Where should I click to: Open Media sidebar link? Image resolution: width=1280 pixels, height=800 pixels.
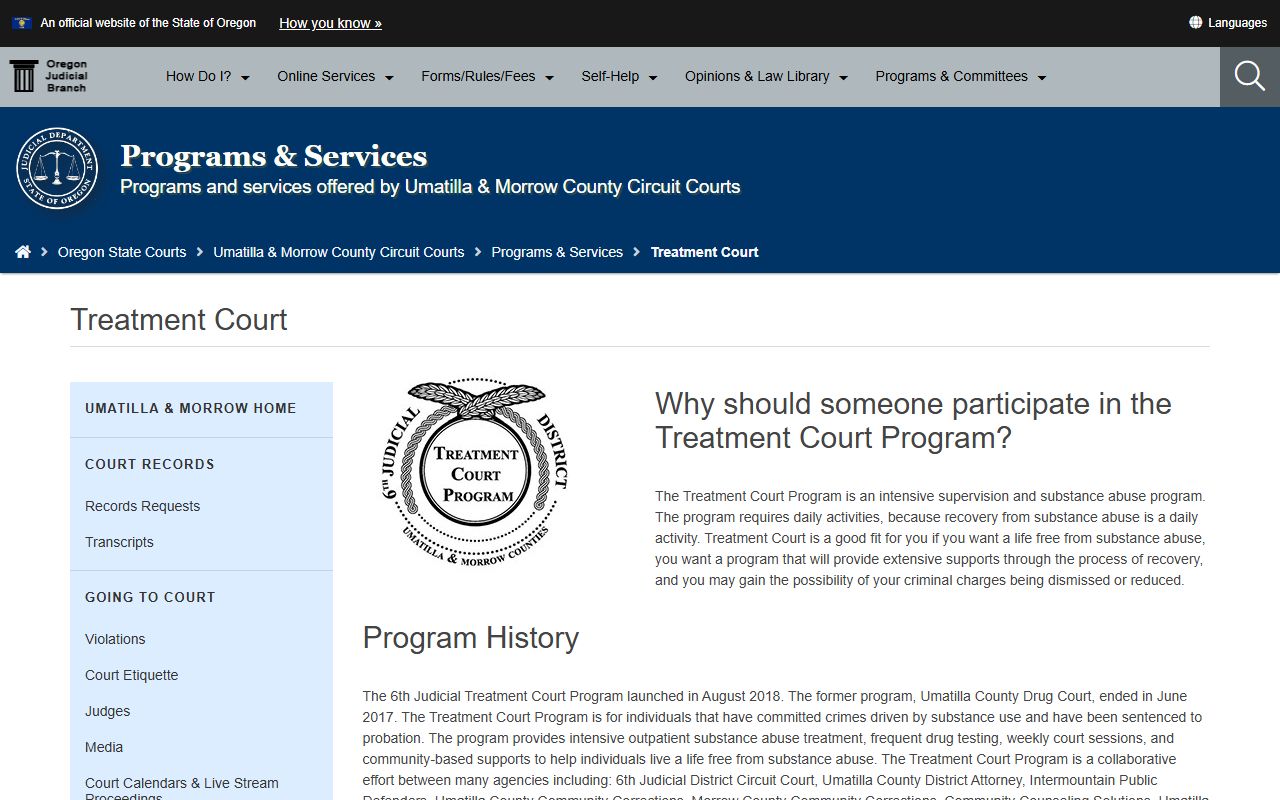(x=104, y=747)
